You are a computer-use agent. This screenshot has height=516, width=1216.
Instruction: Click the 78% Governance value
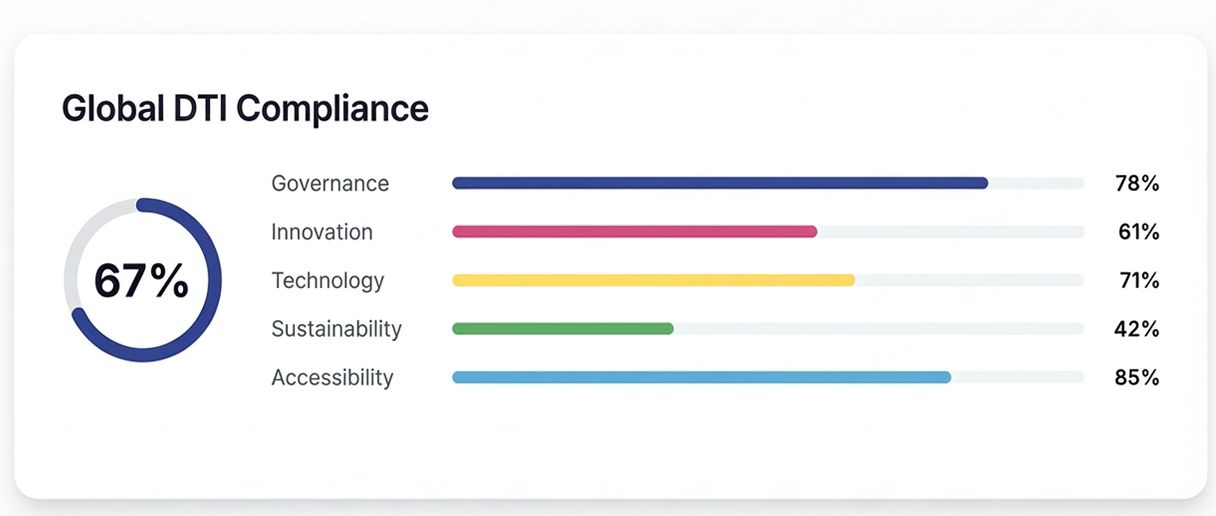(x=1137, y=184)
